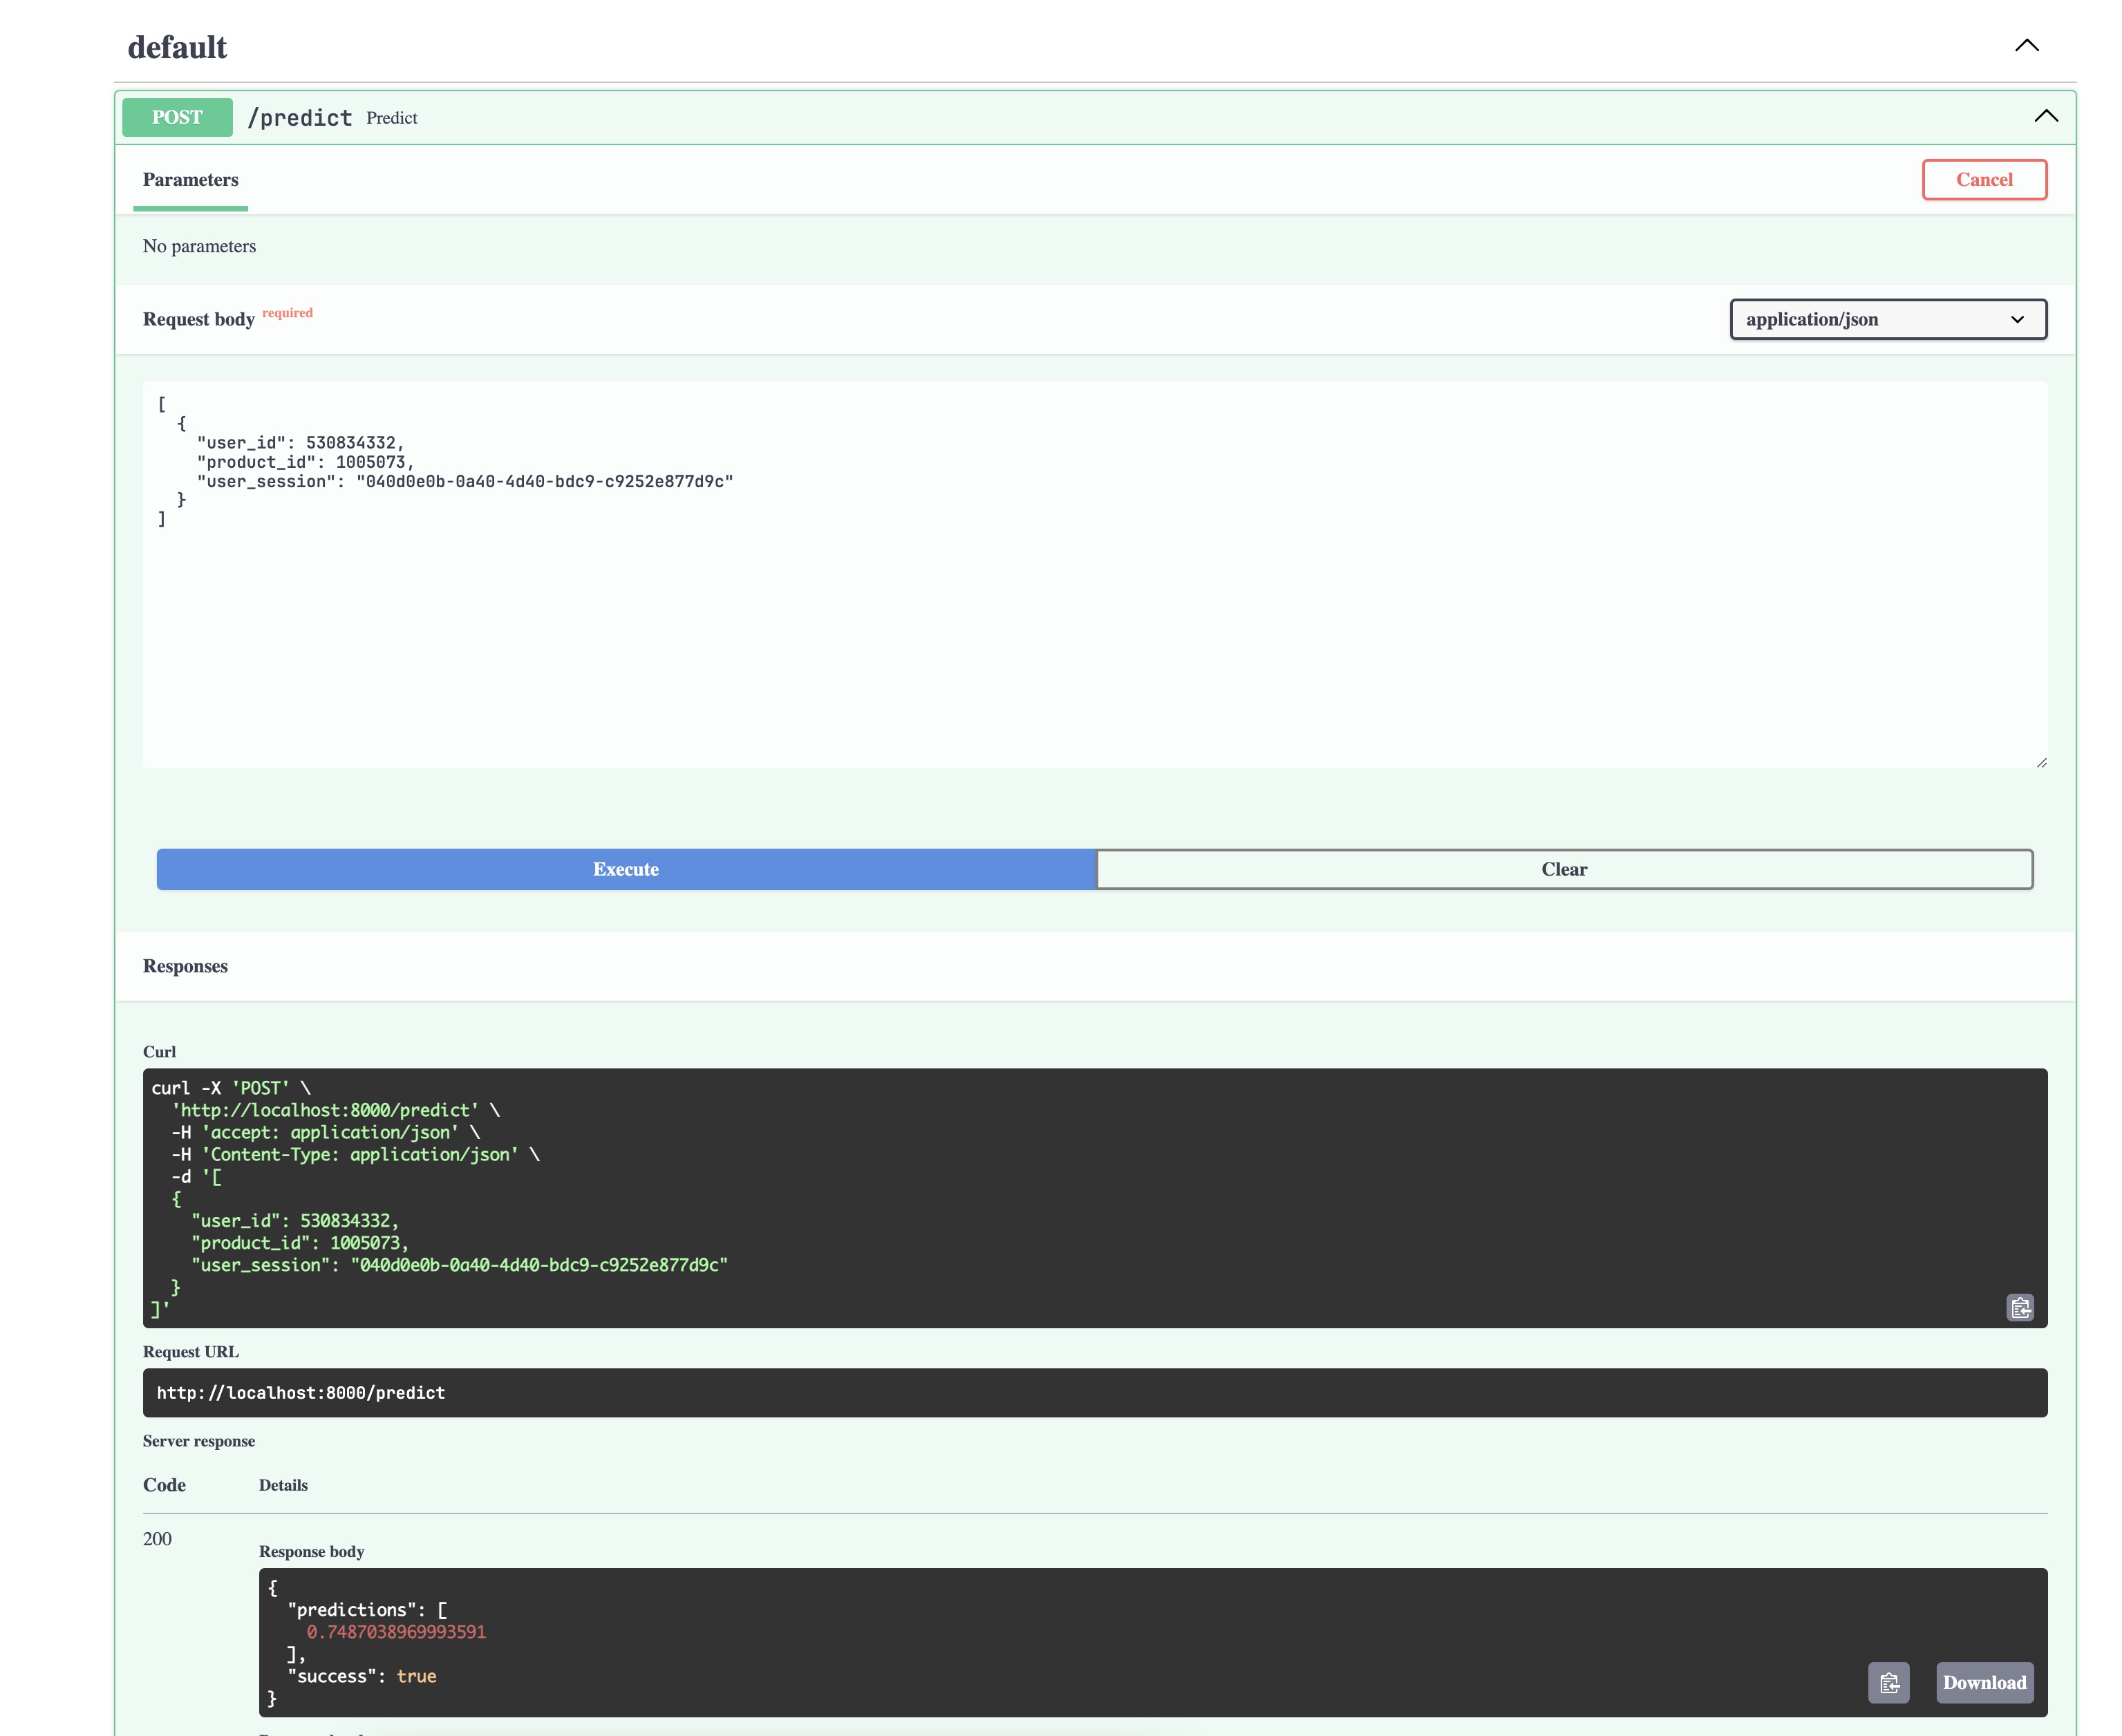The width and height of the screenshot is (2122, 1736).
Task: Collapse the POST /predict operation chevron
Action: 2046,117
